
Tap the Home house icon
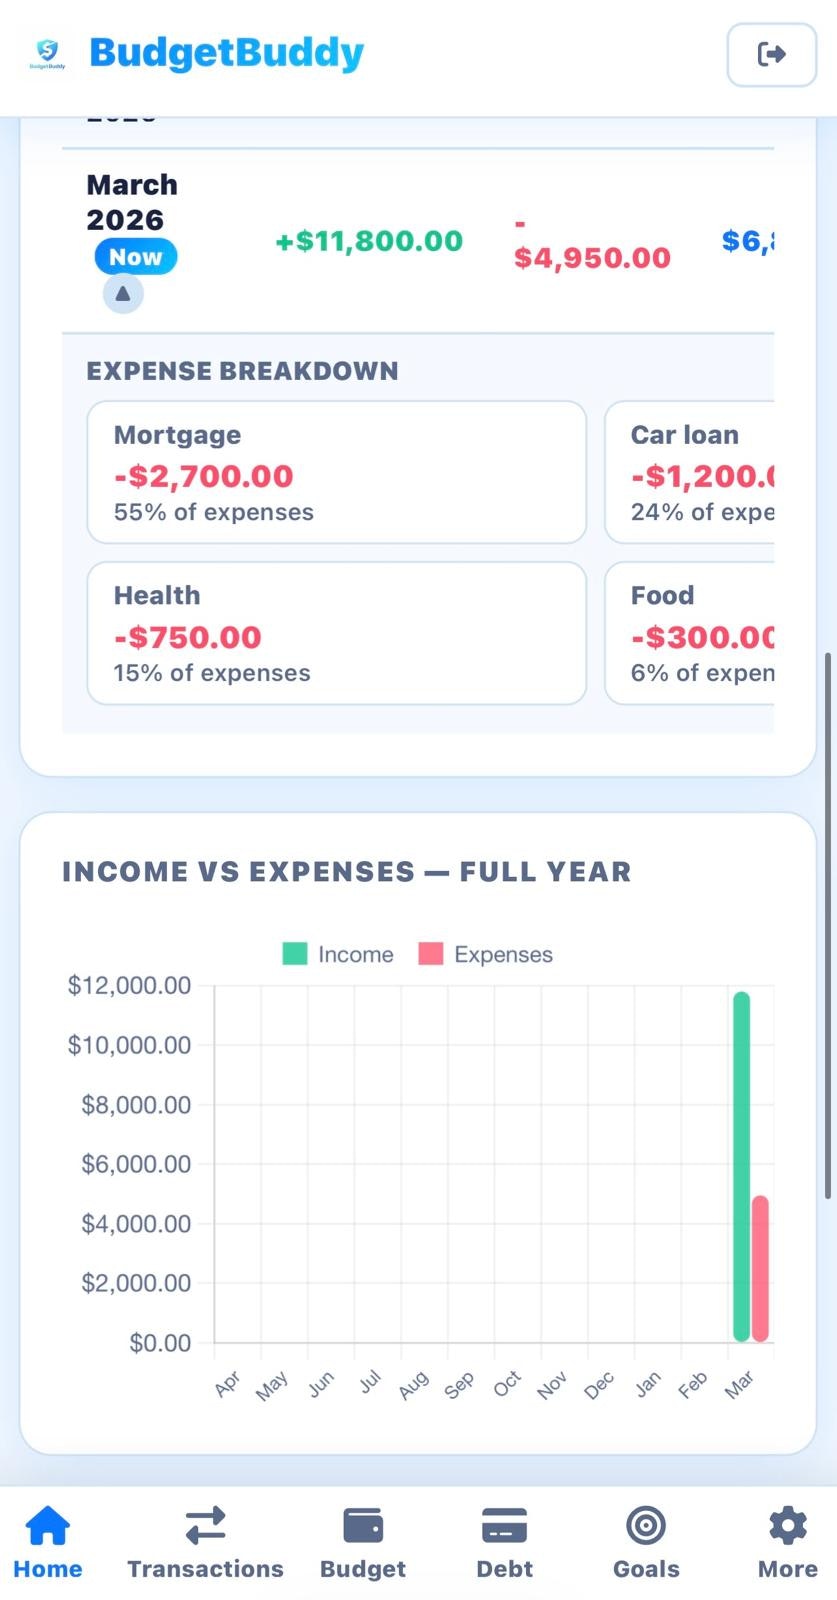(47, 1526)
